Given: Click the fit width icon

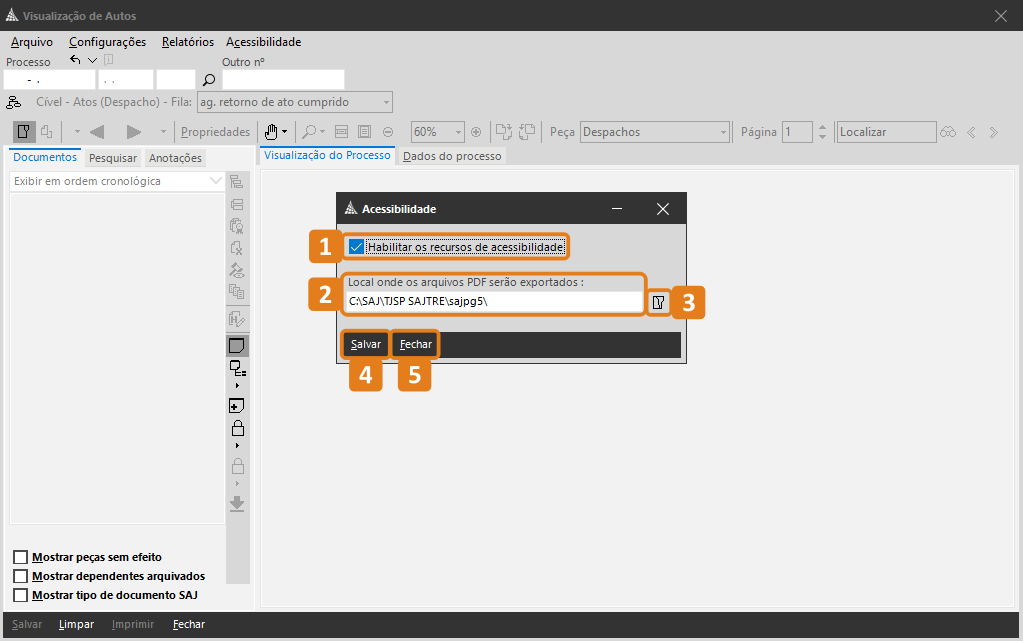Looking at the screenshot, I should 341,132.
